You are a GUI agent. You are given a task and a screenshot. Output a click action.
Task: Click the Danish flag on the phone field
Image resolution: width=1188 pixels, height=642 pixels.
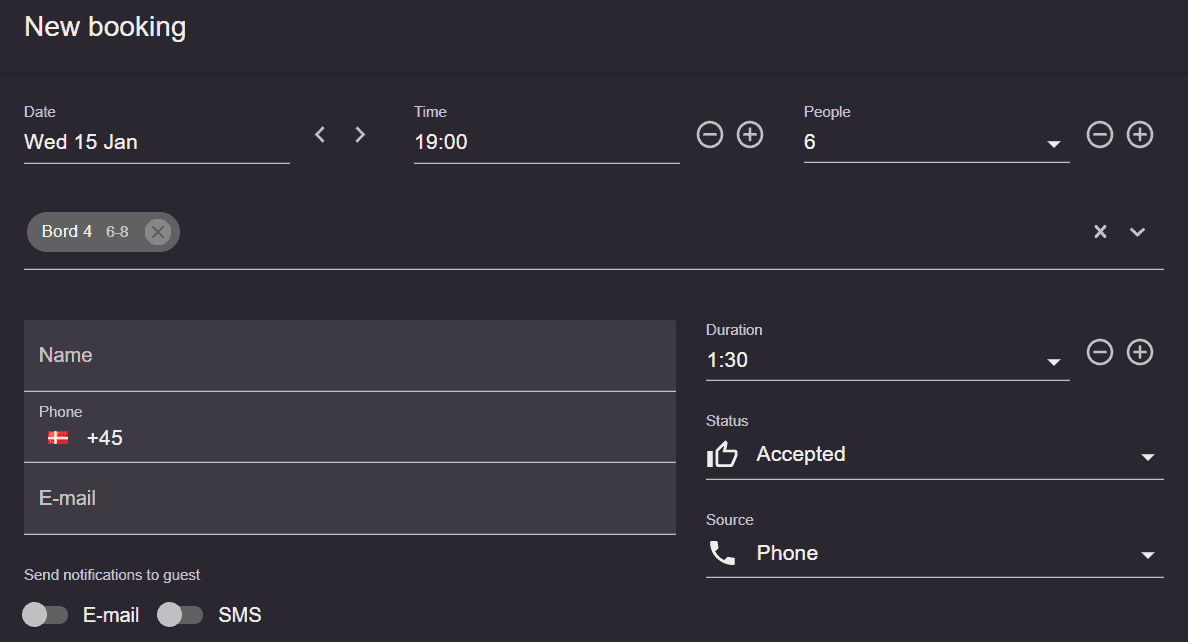(57, 437)
